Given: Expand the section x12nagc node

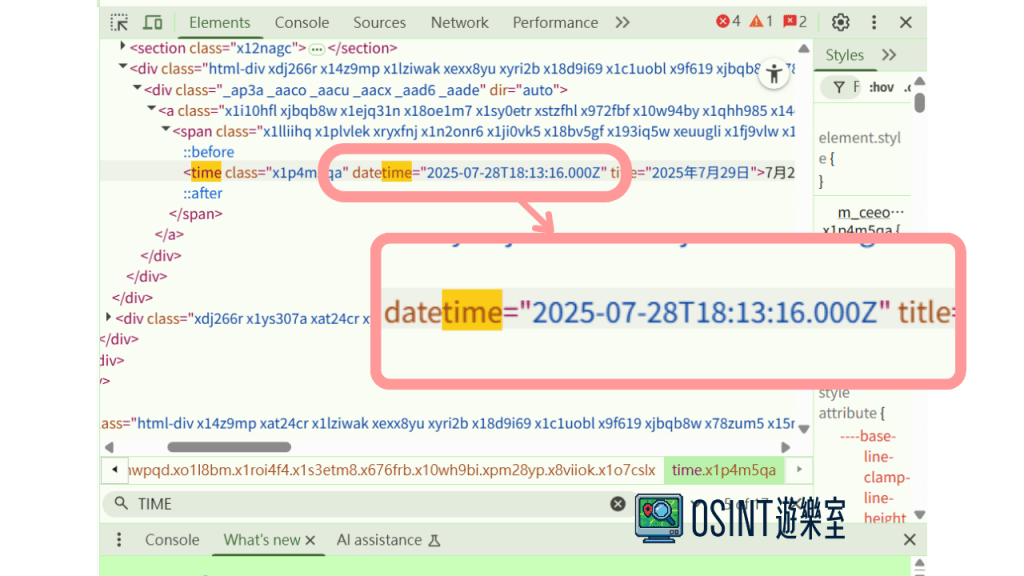Looking at the screenshot, I should pyautogui.click(x=123, y=47).
